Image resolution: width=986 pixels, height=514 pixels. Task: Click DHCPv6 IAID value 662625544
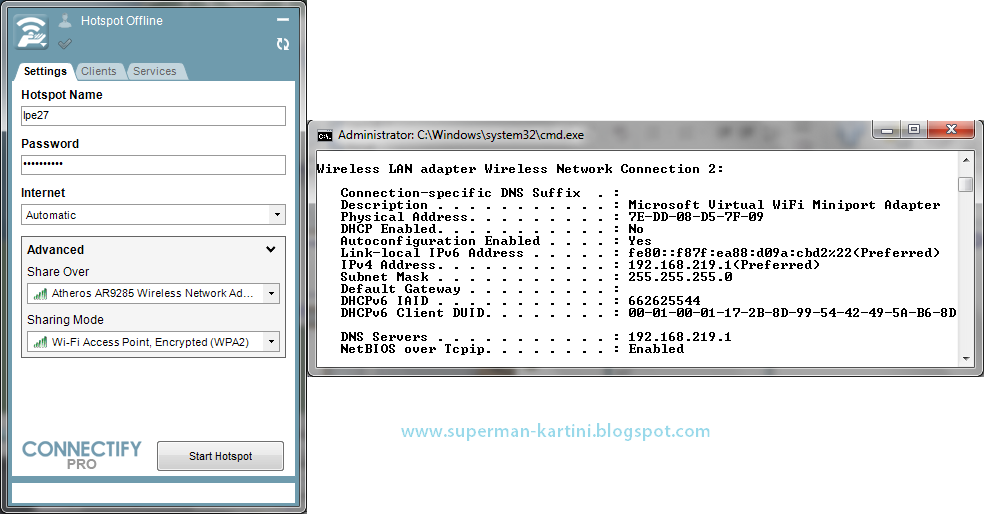point(664,301)
